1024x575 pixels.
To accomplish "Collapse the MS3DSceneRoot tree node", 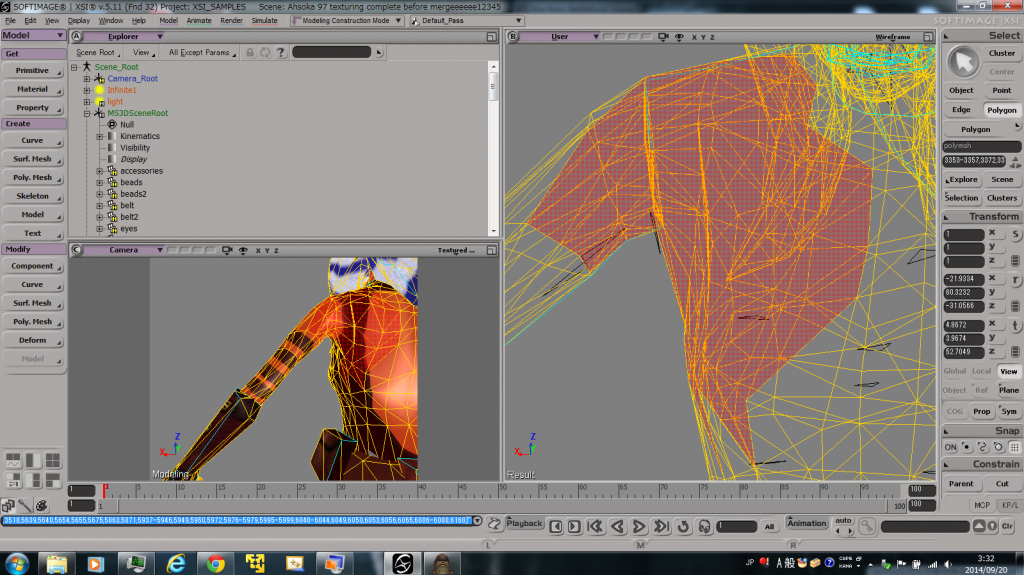I will tap(87, 113).
